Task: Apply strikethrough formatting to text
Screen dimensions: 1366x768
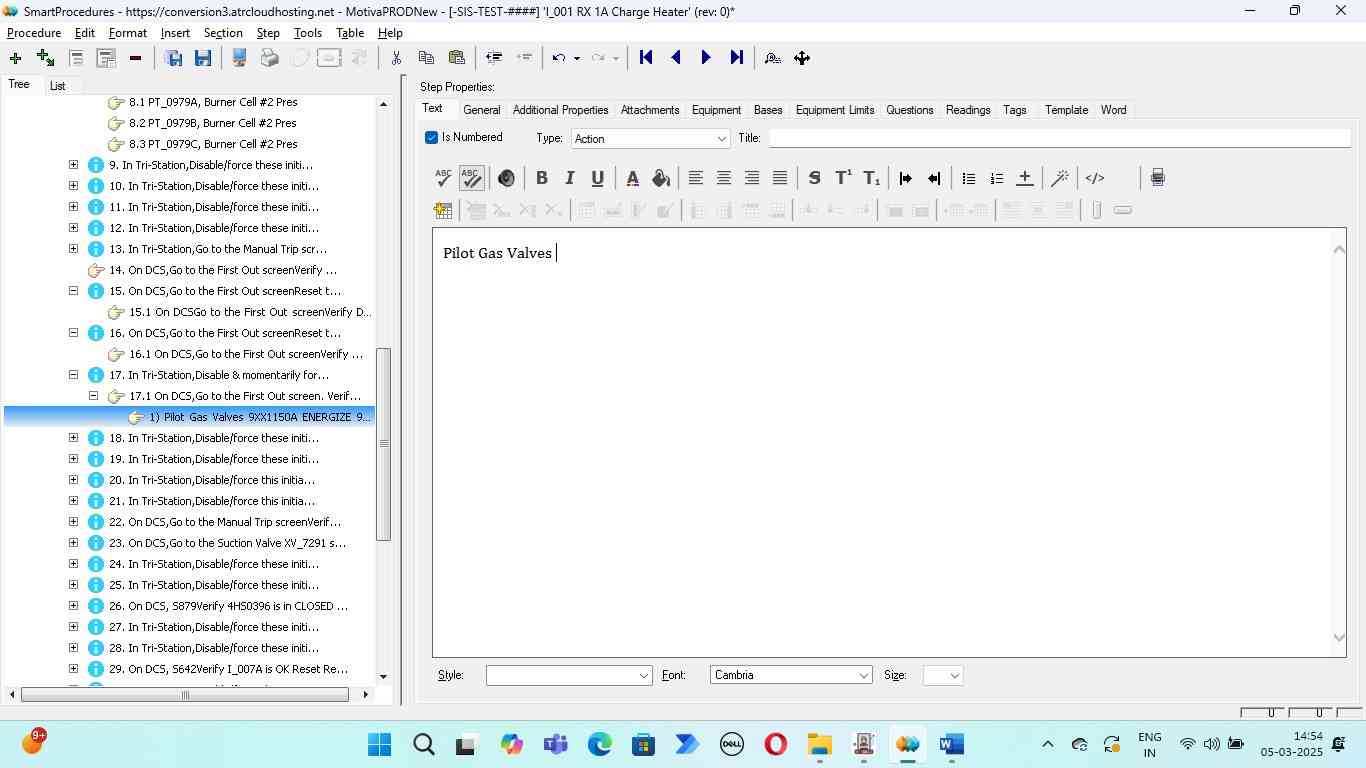Action: click(814, 178)
